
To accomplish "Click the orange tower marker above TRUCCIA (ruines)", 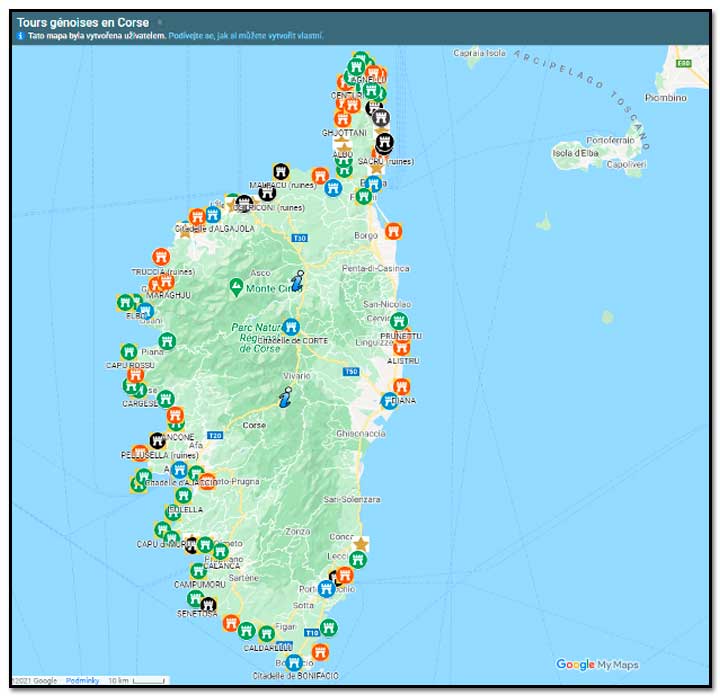I will 161,257.
